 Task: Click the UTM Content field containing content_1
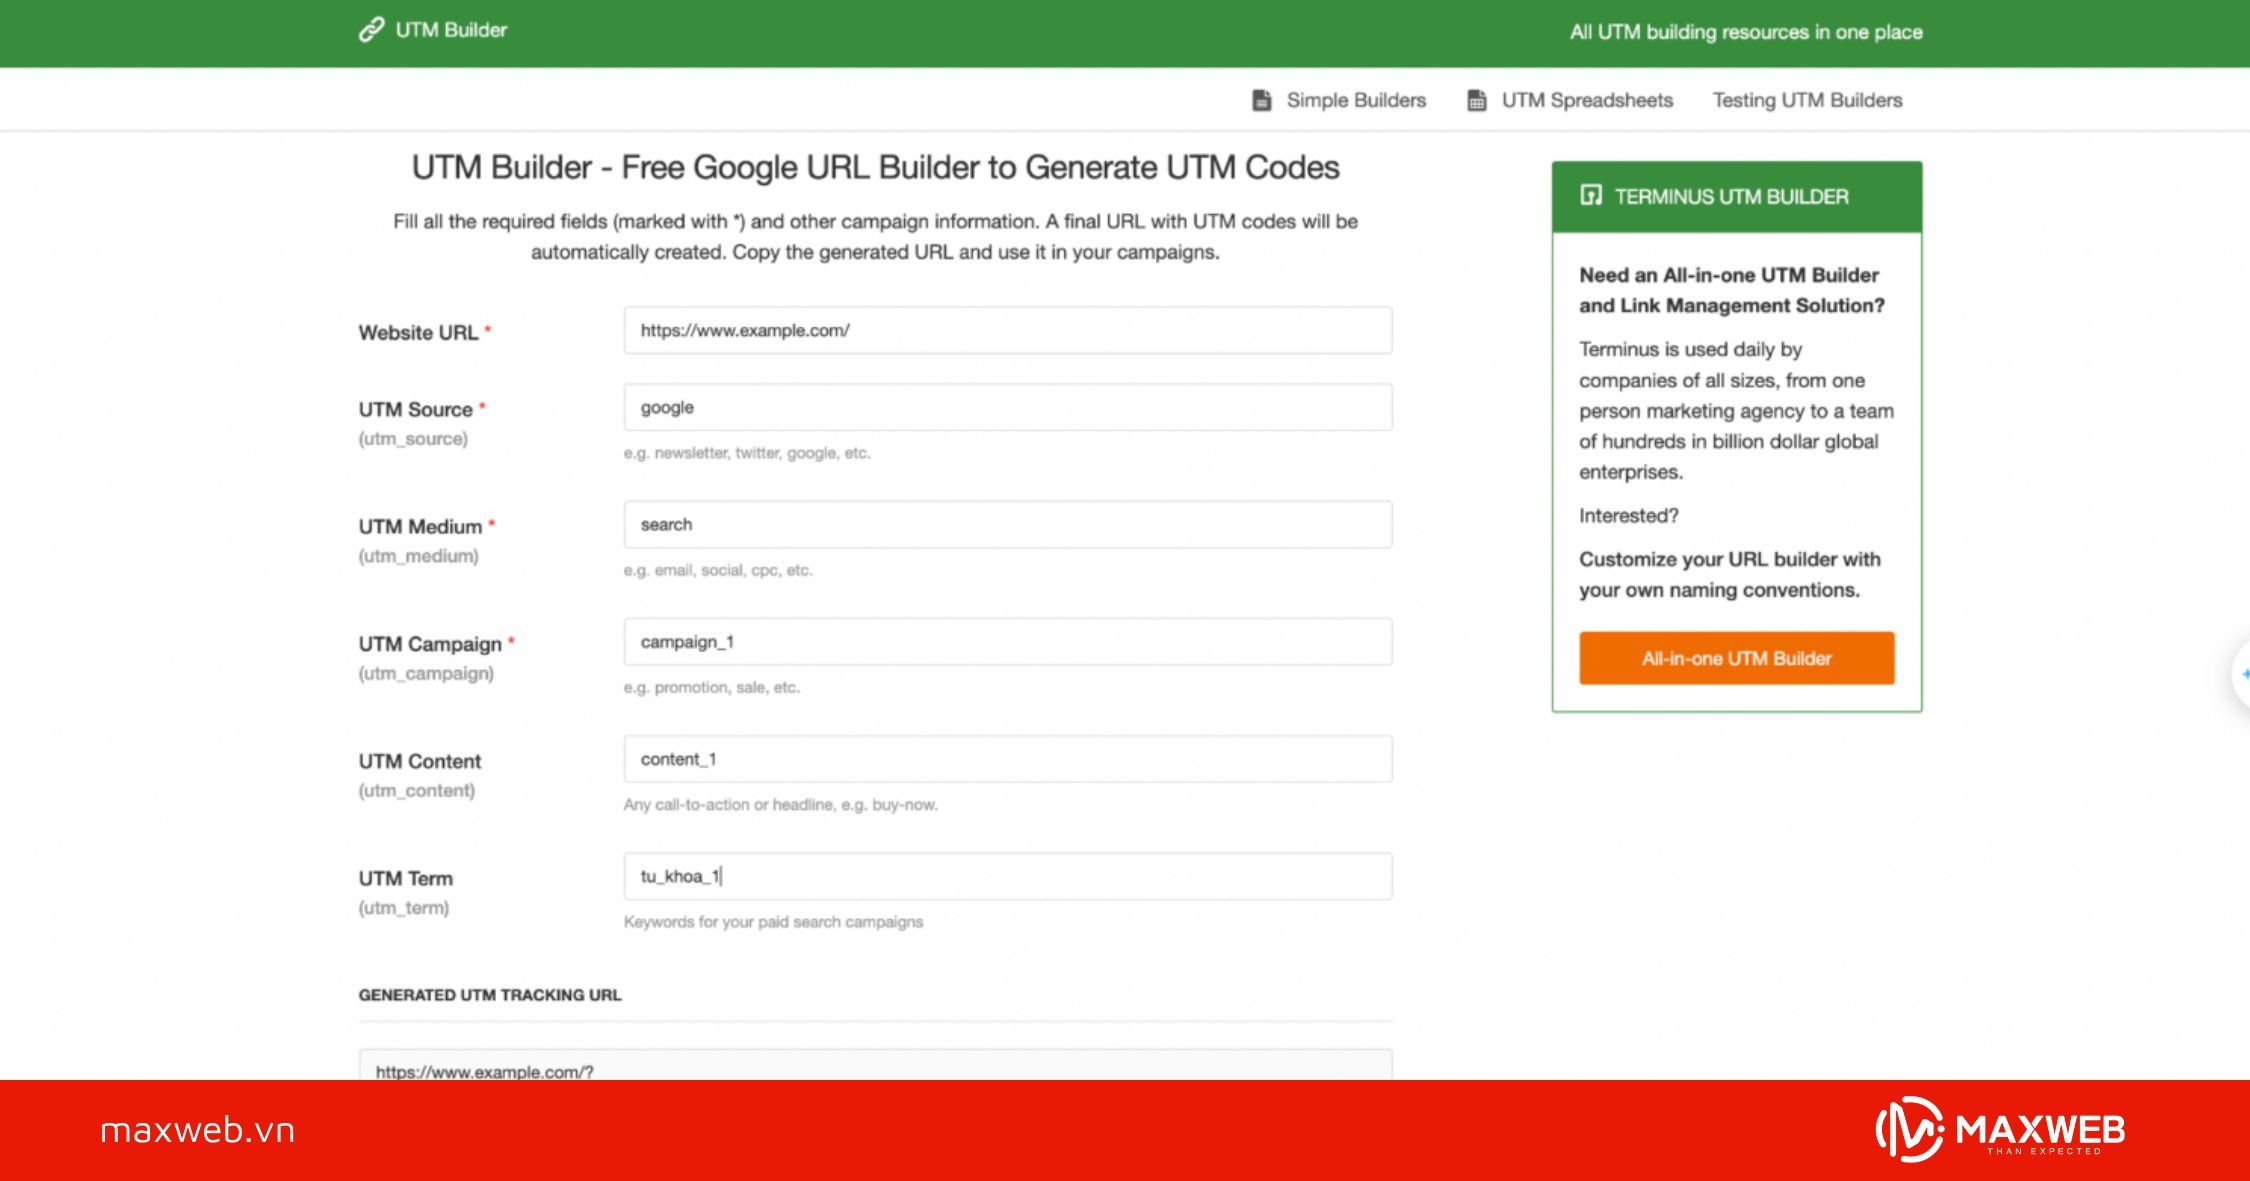coord(1006,758)
